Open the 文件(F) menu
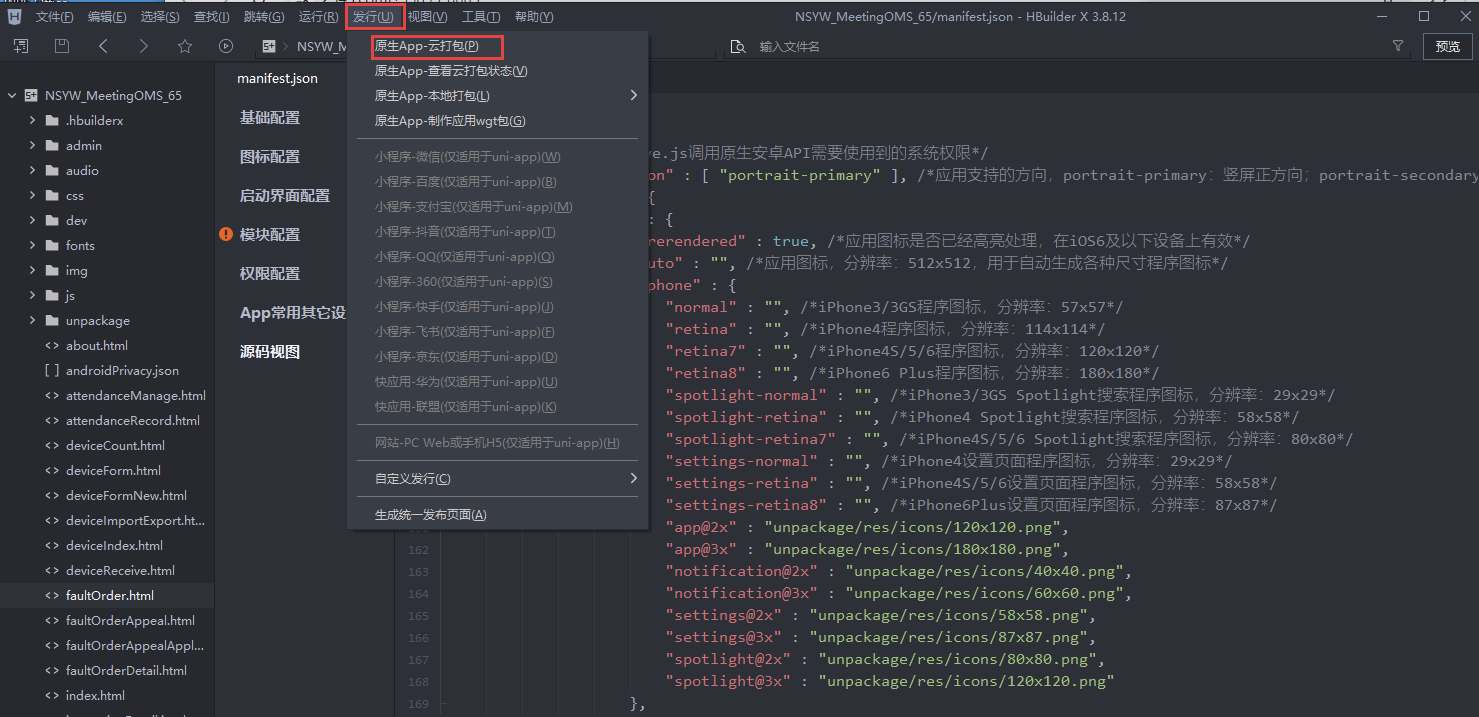The image size is (1479, 717). point(54,17)
